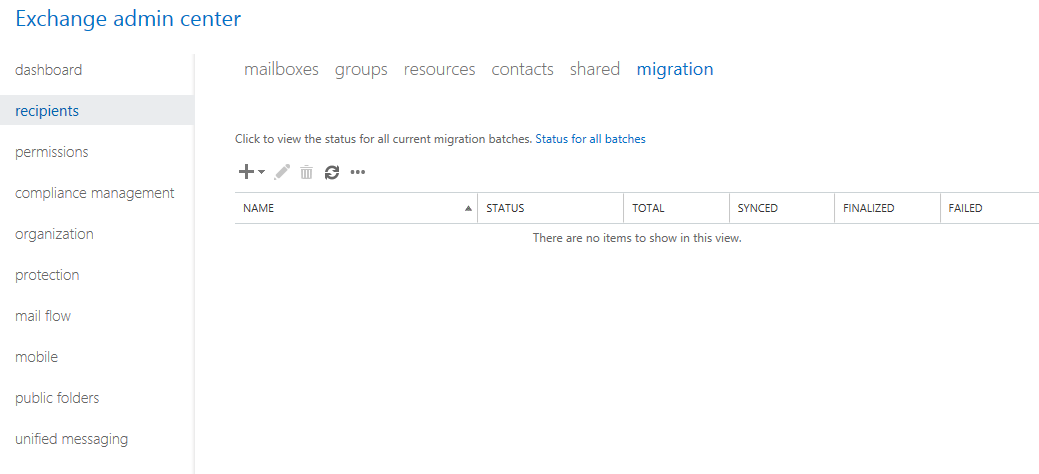Open the contacts tab
Image resolution: width=1039 pixels, height=474 pixels.
pyautogui.click(x=522, y=69)
